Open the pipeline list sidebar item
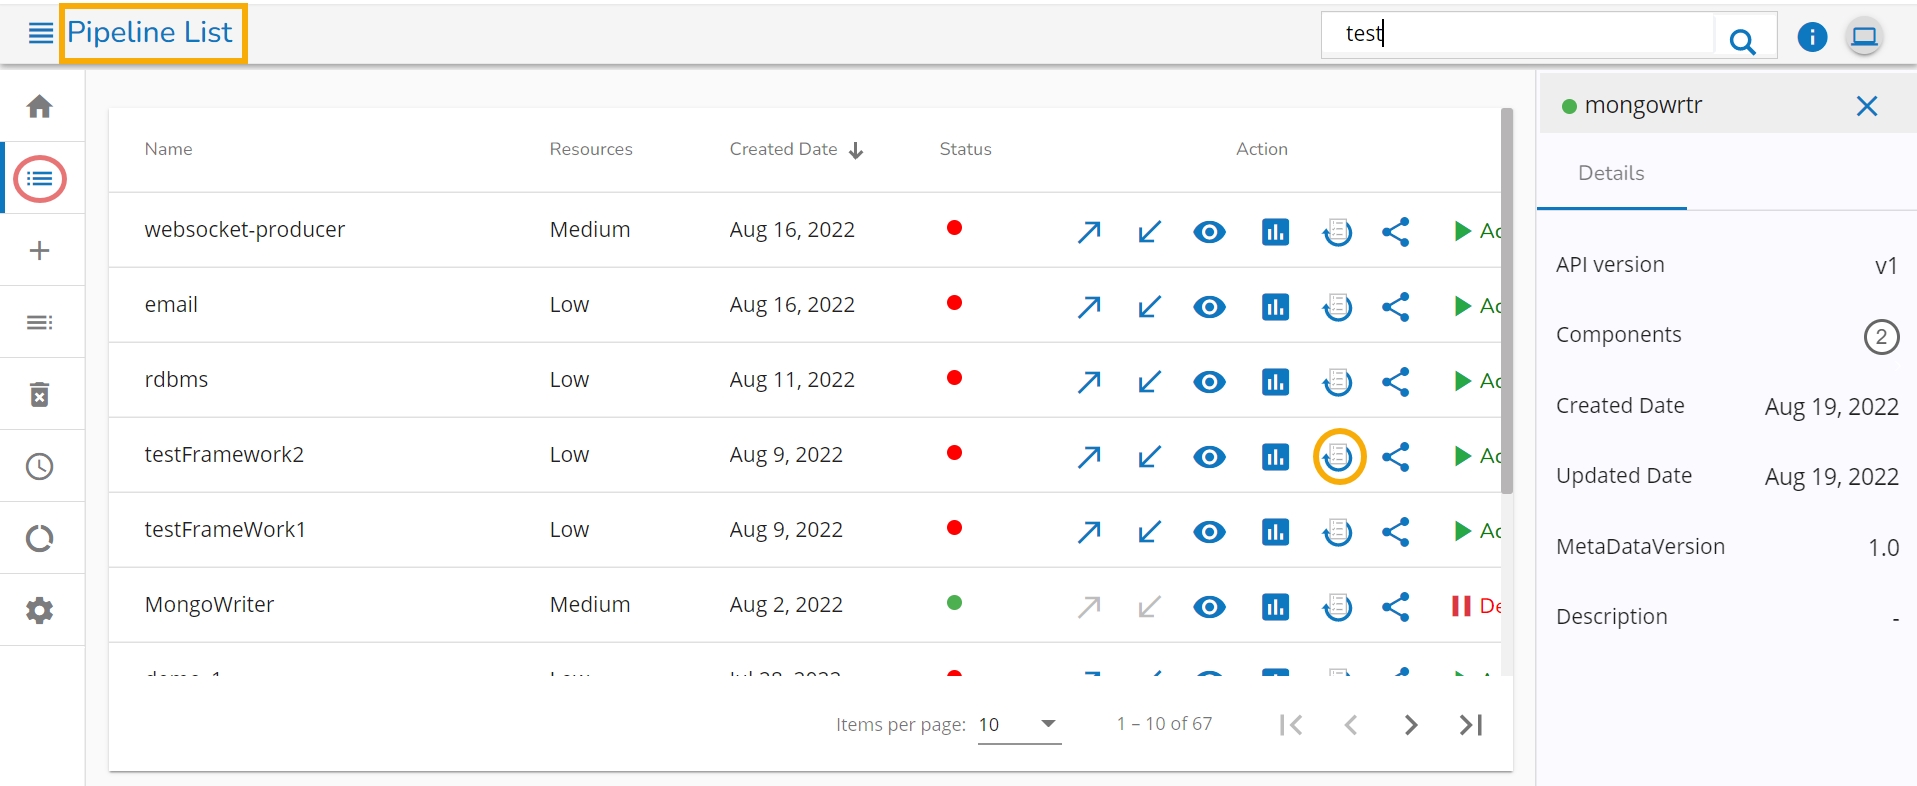Screen dimensions: 1917x786 click(40, 179)
